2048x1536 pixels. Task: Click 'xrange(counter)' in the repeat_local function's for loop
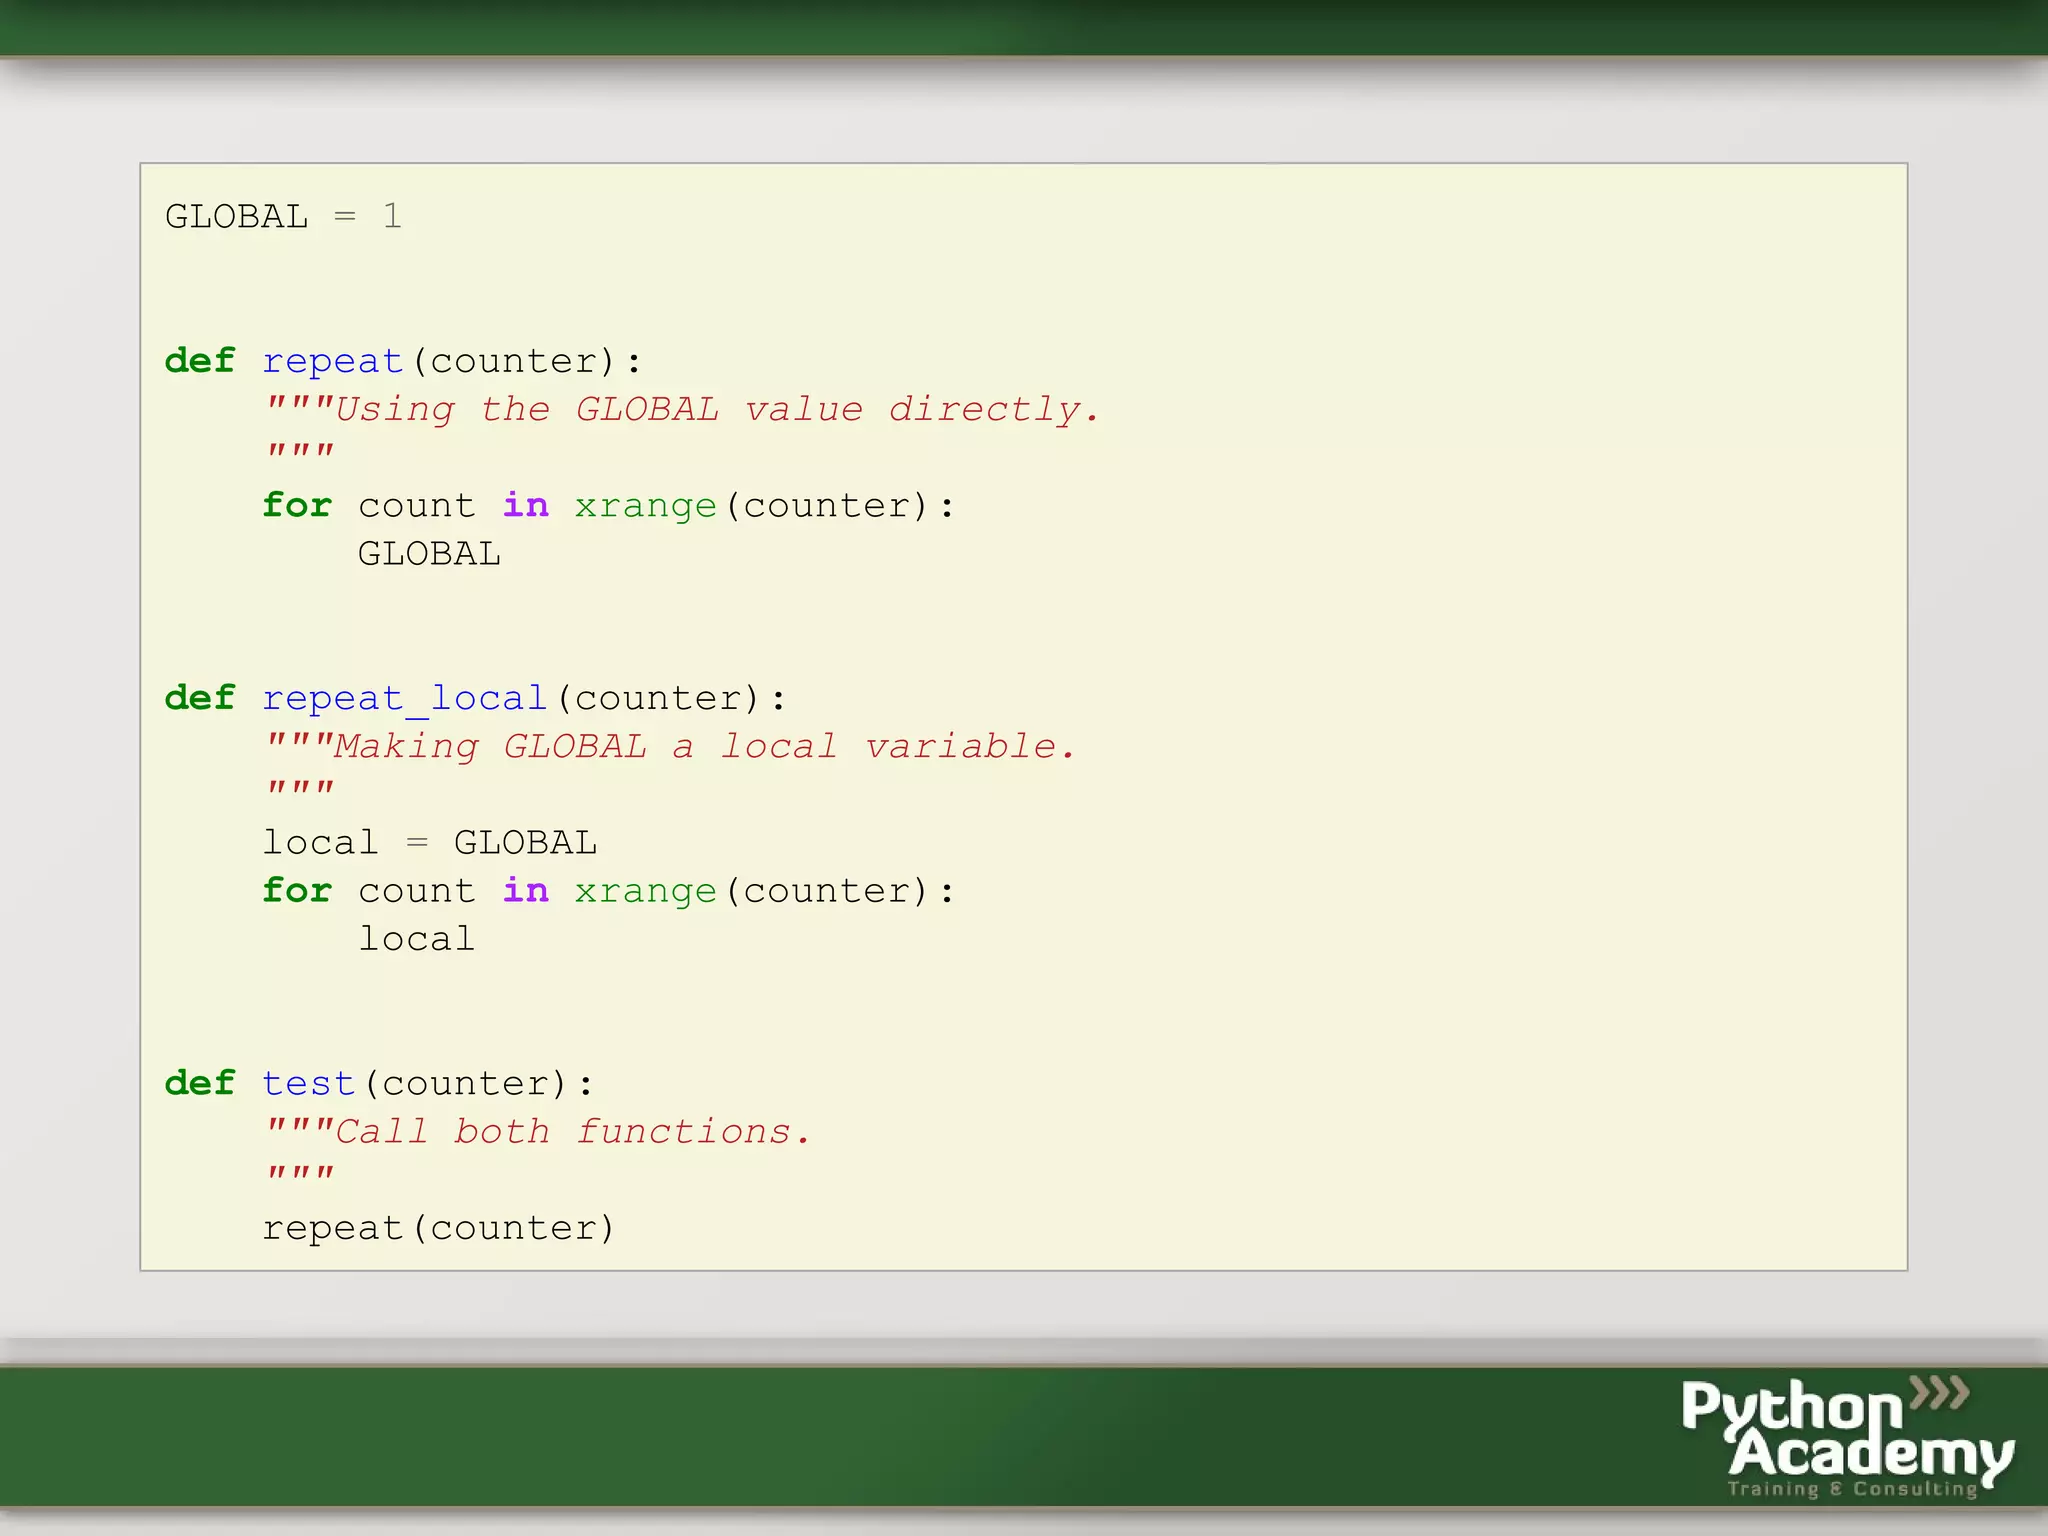point(752,890)
